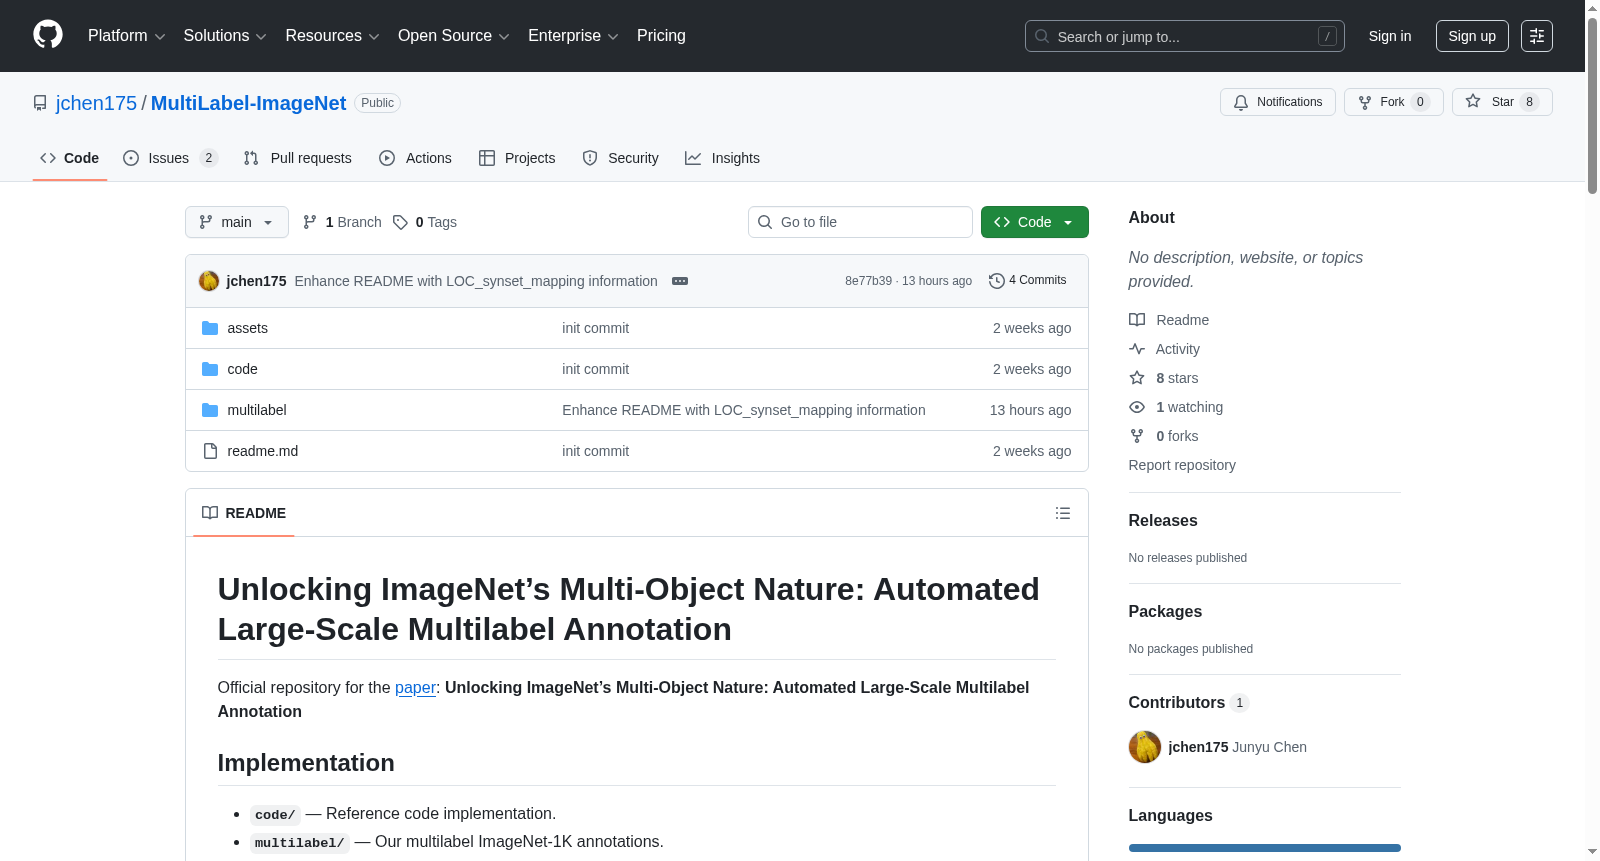Click the init commit message on assets row
Image resolution: width=1600 pixels, height=861 pixels.
[x=596, y=328]
